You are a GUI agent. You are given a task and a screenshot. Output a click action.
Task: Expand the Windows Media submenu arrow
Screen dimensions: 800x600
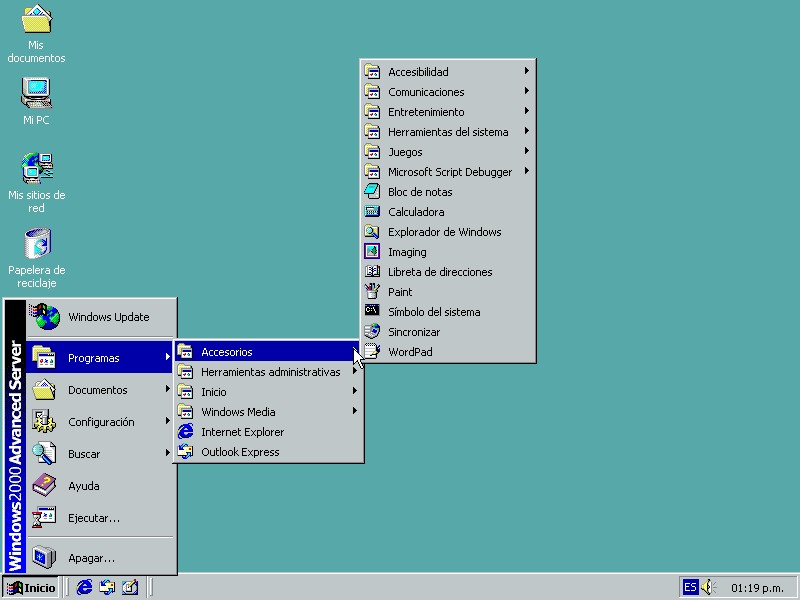(354, 411)
